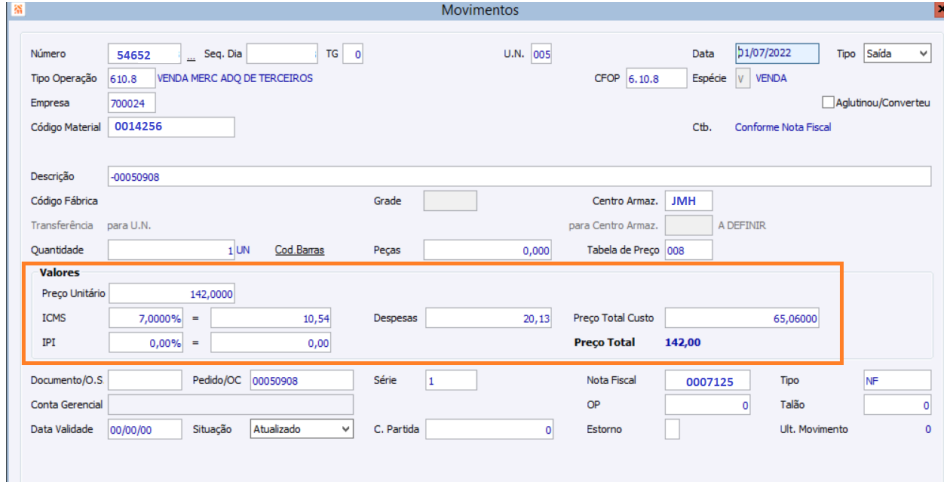Click the ICMS percentage field

pyautogui.click(x=147, y=318)
